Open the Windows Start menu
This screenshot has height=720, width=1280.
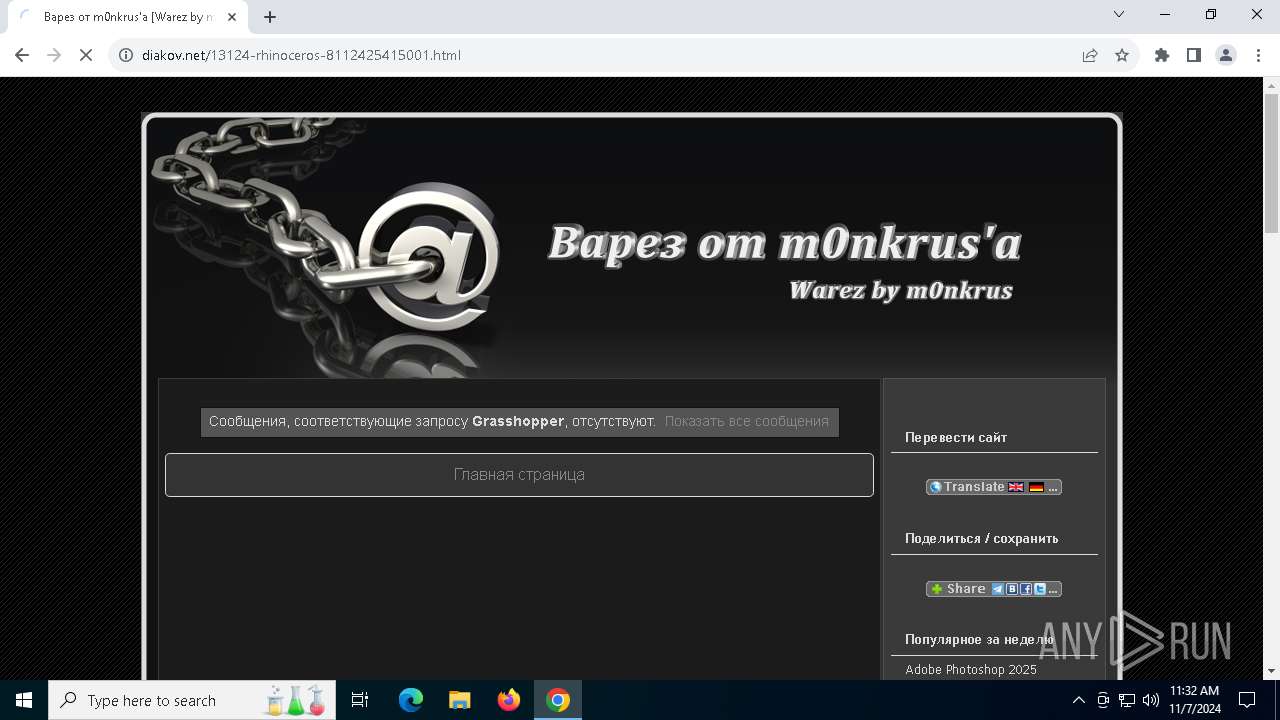click(x=24, y=700)
